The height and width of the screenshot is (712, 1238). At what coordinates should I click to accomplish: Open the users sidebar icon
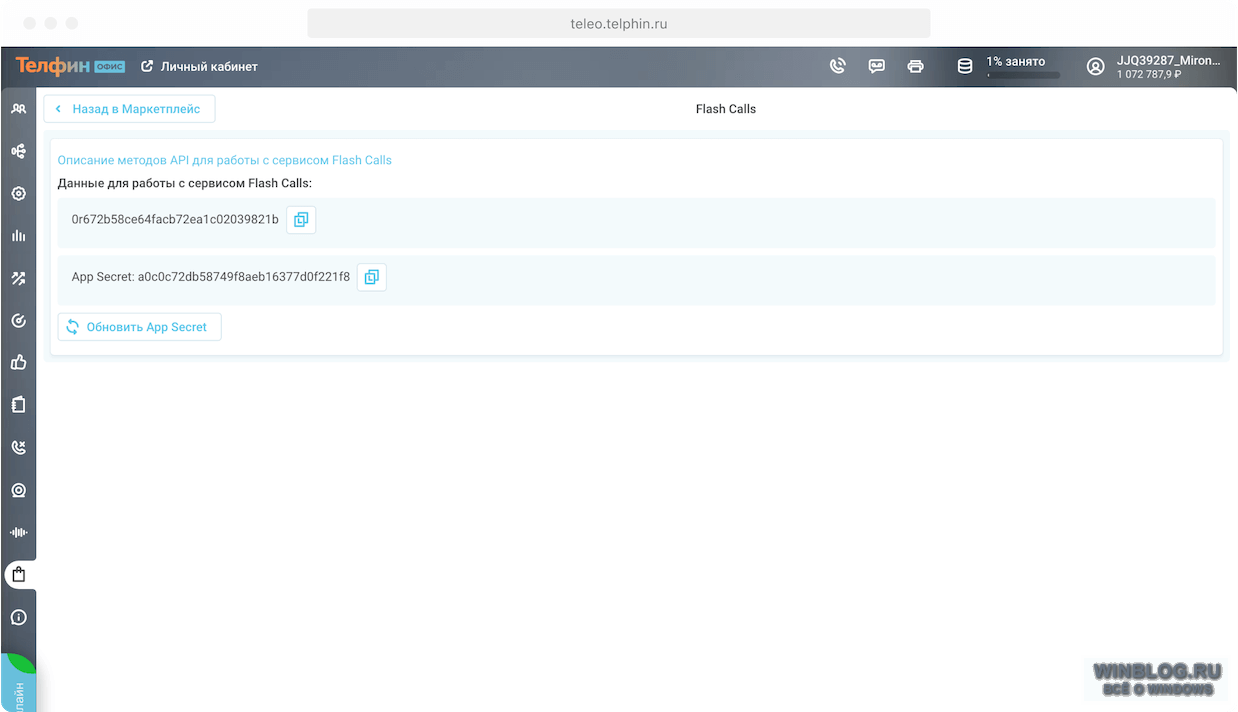tap(18, 109)
